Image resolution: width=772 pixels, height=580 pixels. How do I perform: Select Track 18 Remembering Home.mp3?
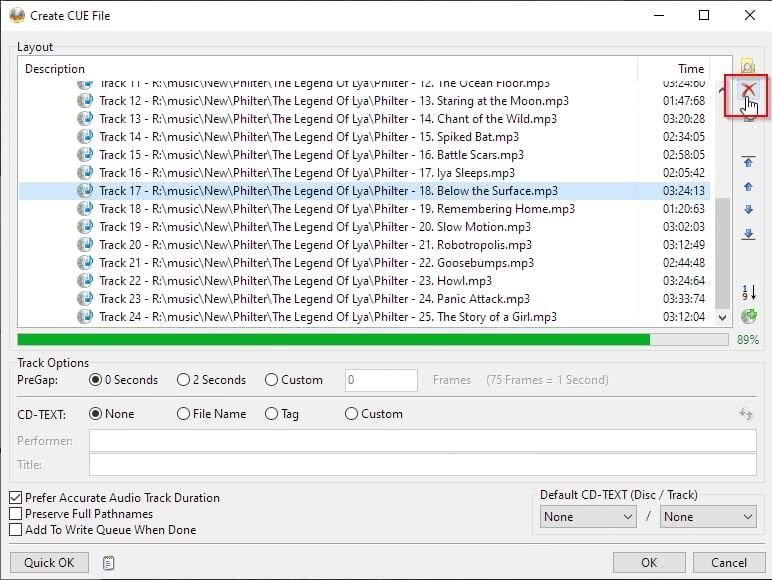click(x=364, y=209)
